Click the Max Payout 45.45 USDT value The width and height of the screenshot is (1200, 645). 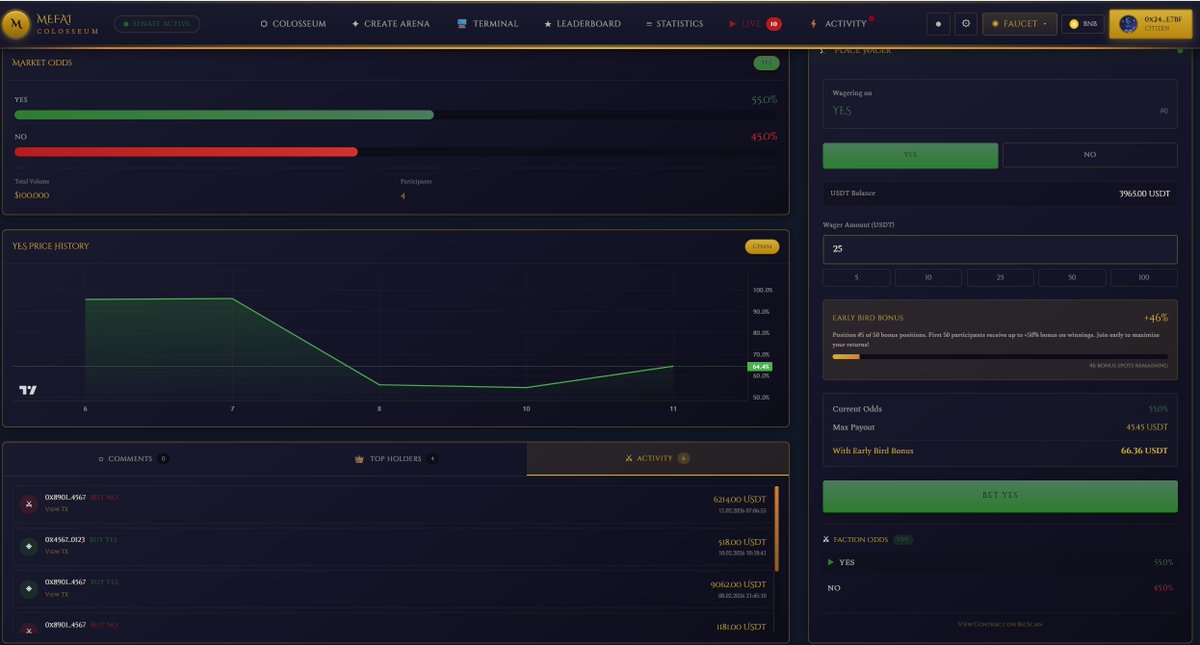pos(1147,427)
